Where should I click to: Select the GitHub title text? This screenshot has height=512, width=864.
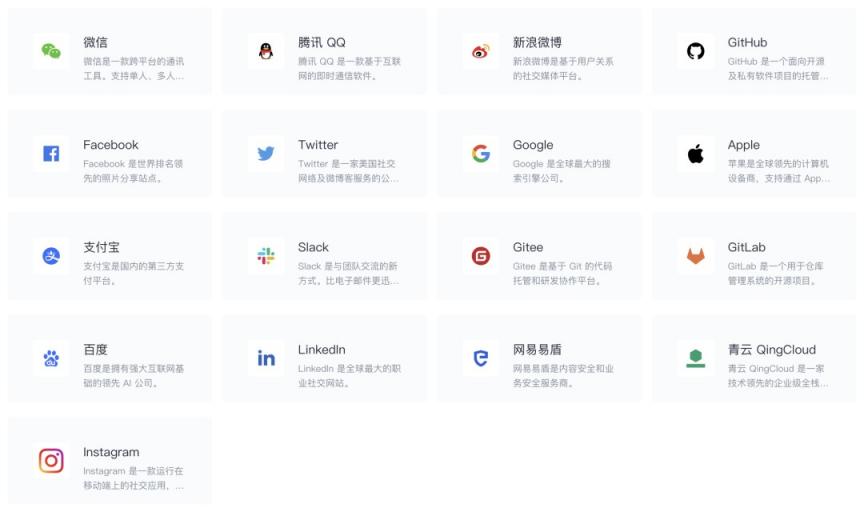coord(747,42)
